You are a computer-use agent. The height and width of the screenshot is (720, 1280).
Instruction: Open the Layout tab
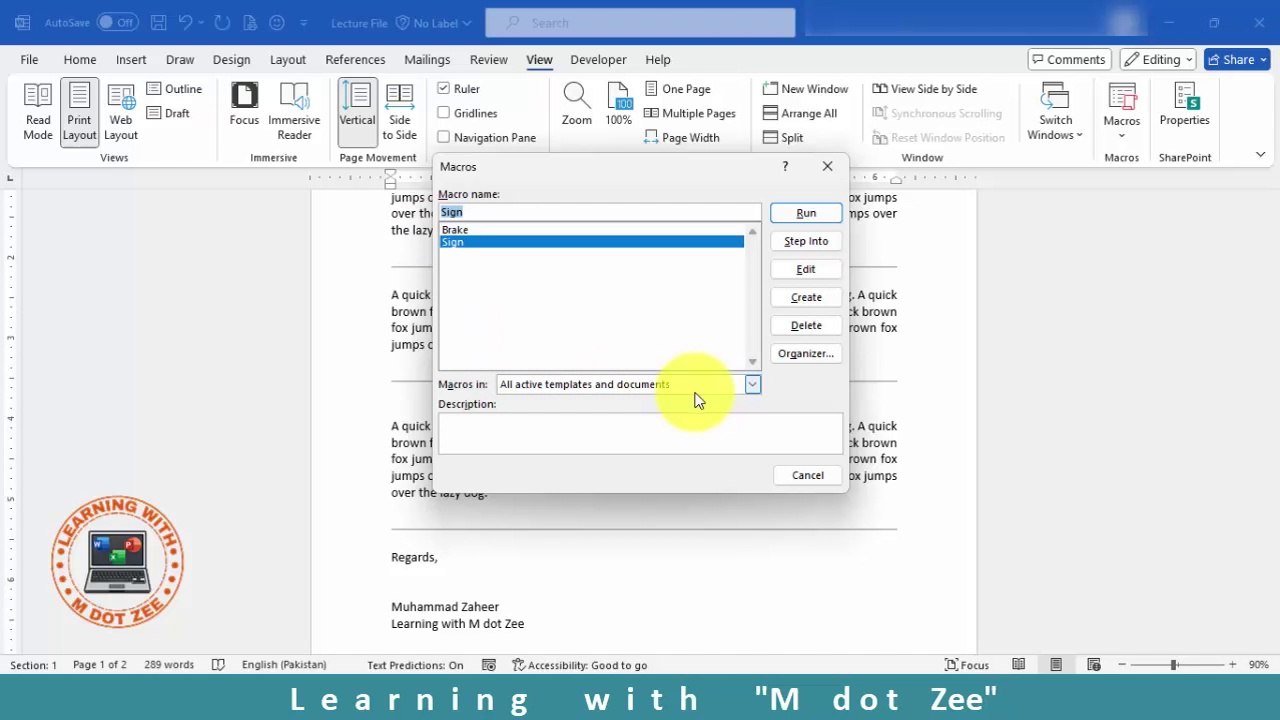tap(288, 60)
